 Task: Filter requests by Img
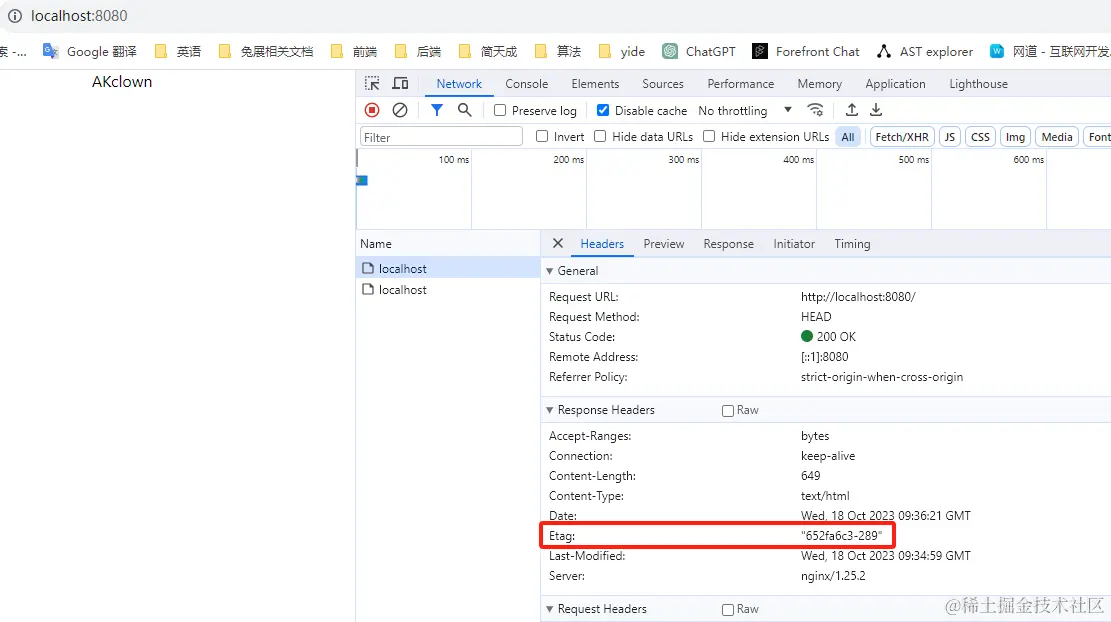point(1015,137)
